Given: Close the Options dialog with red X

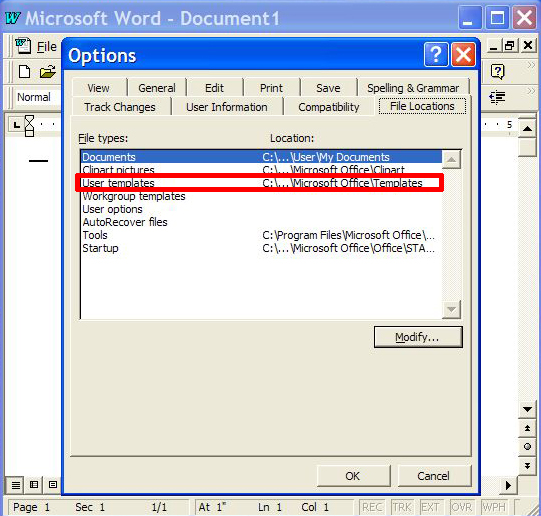Looking at the screenshot, I should pos(463,54).
